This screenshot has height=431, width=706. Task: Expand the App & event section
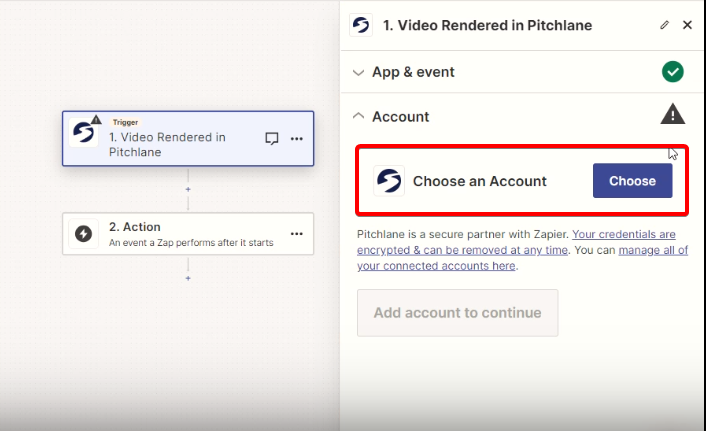click(358, 73)
